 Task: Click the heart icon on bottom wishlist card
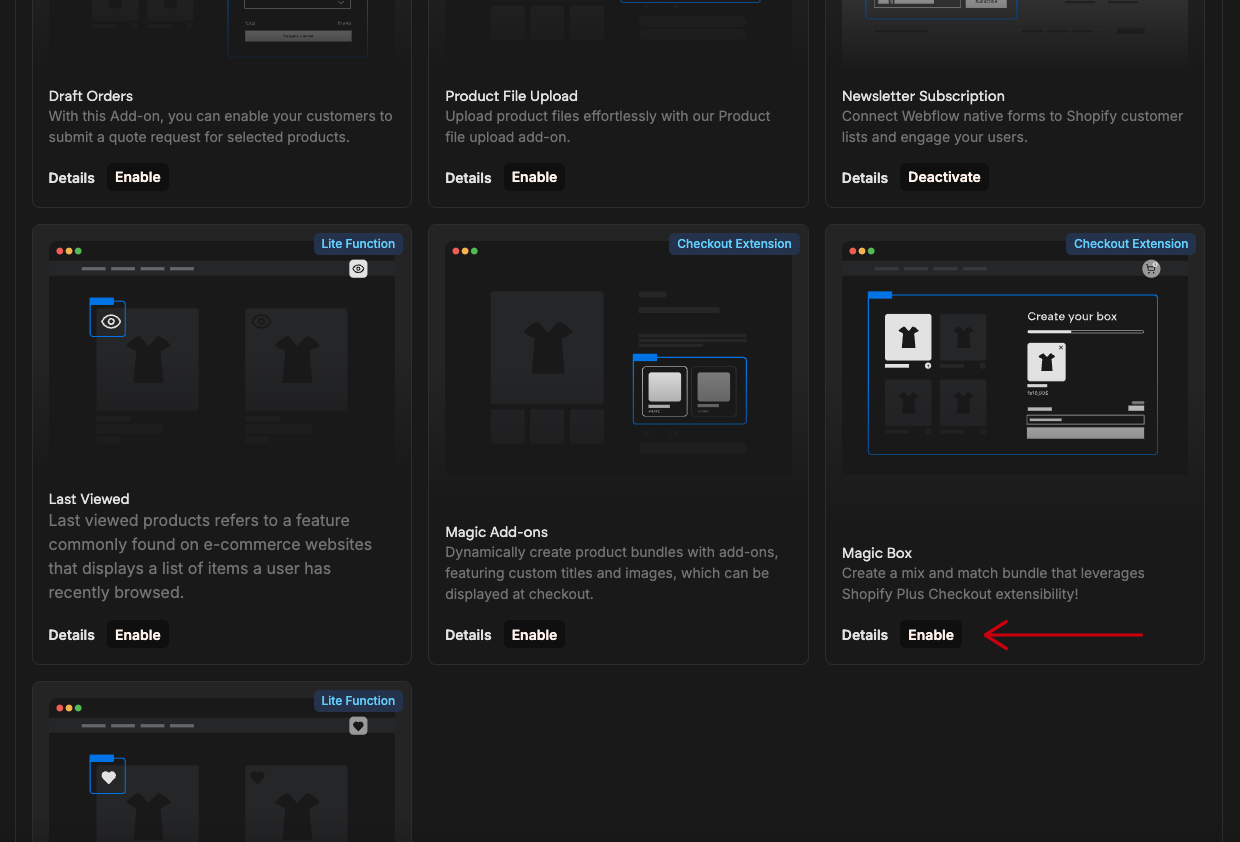(358, 726)
